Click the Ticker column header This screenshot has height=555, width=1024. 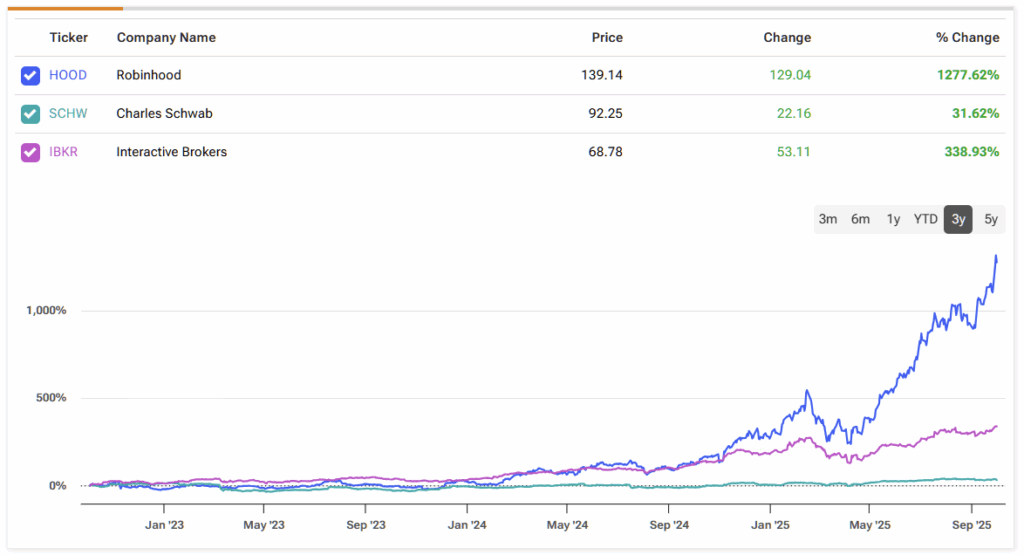click(x=69, y=38)
